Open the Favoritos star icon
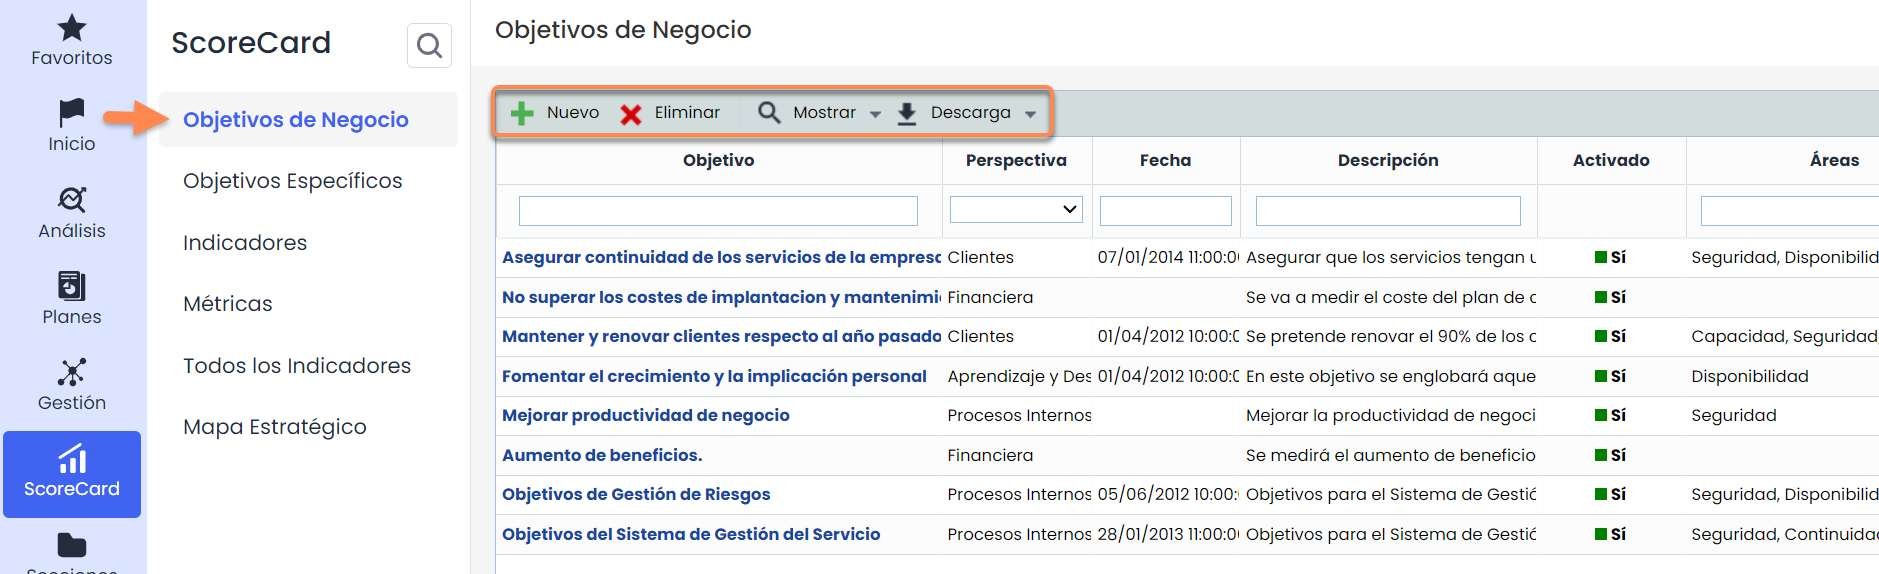 pos(71,28)
